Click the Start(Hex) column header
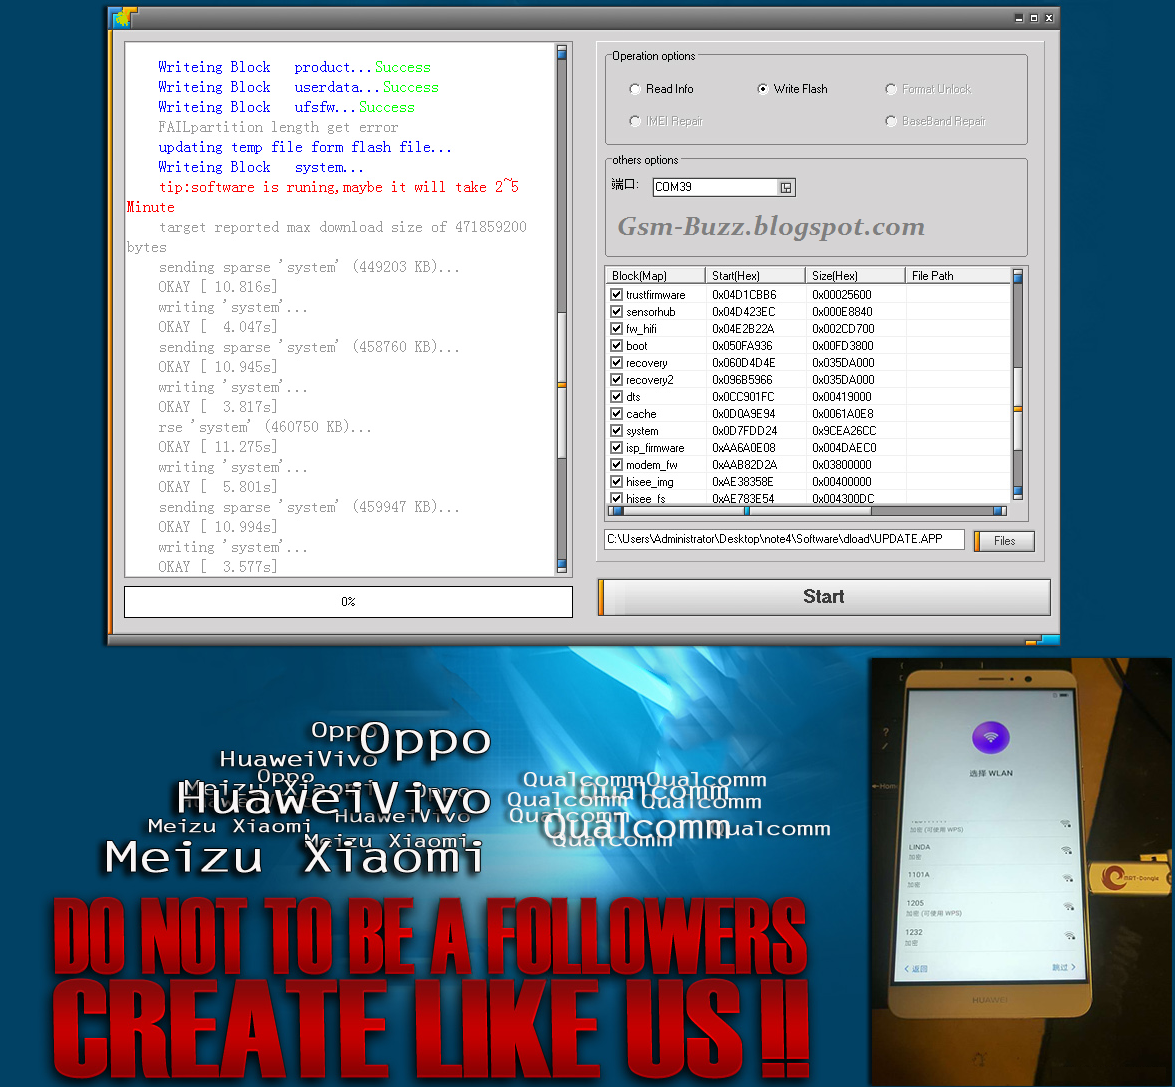Image resolution: width=1175 pixels, height=1087 pixels. click(x=755, y=276)
